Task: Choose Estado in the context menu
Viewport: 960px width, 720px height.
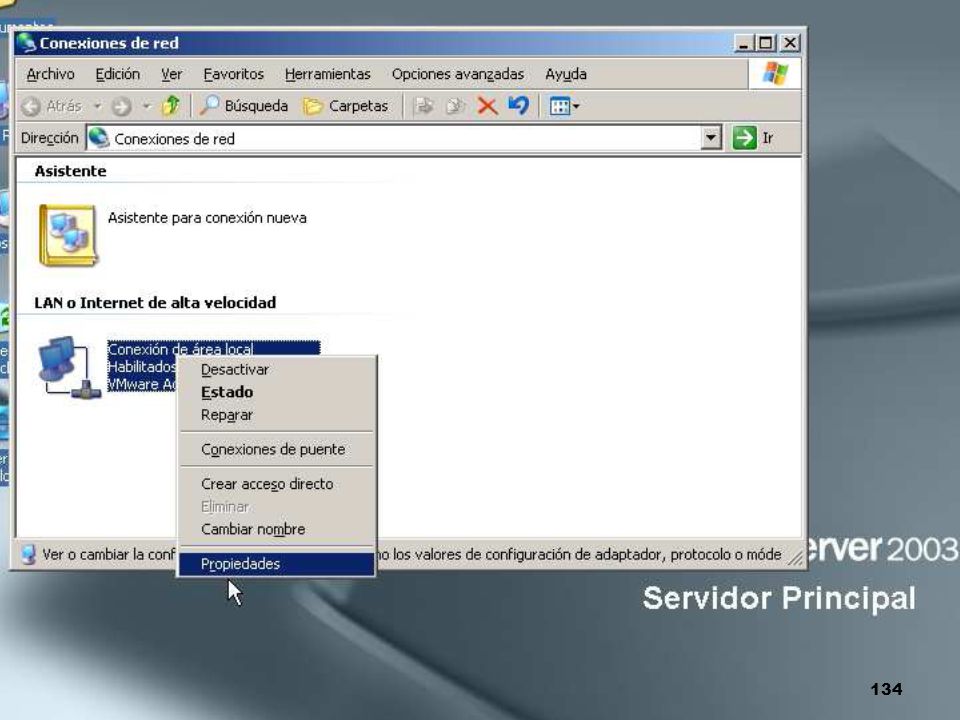Action: tap(277, 392)
